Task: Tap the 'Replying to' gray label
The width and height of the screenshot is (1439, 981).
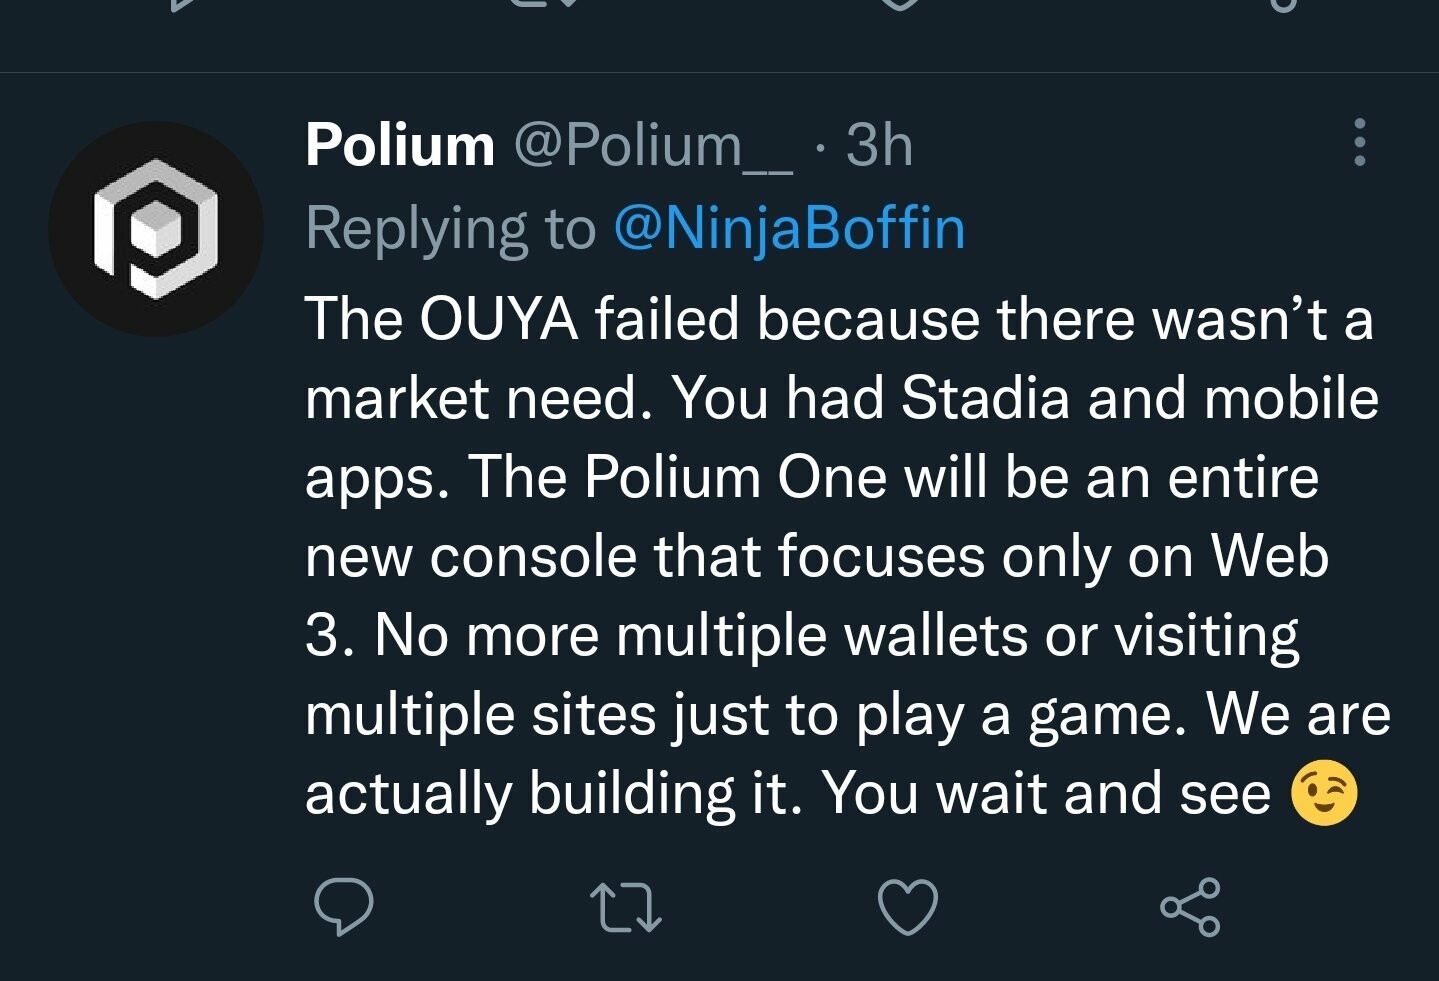Action: tap(450, 229)
